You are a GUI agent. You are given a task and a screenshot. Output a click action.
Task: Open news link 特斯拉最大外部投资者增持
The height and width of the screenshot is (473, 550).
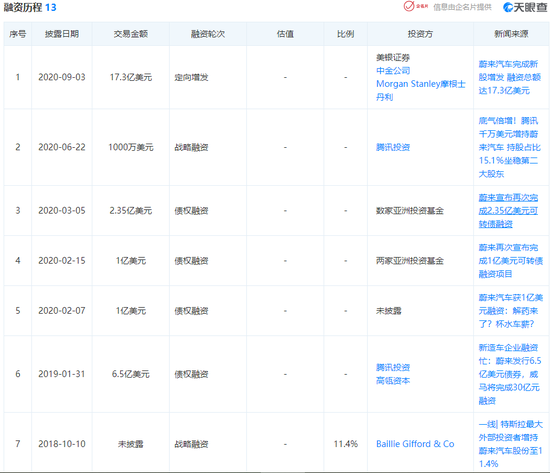click(x=511, y=444)
